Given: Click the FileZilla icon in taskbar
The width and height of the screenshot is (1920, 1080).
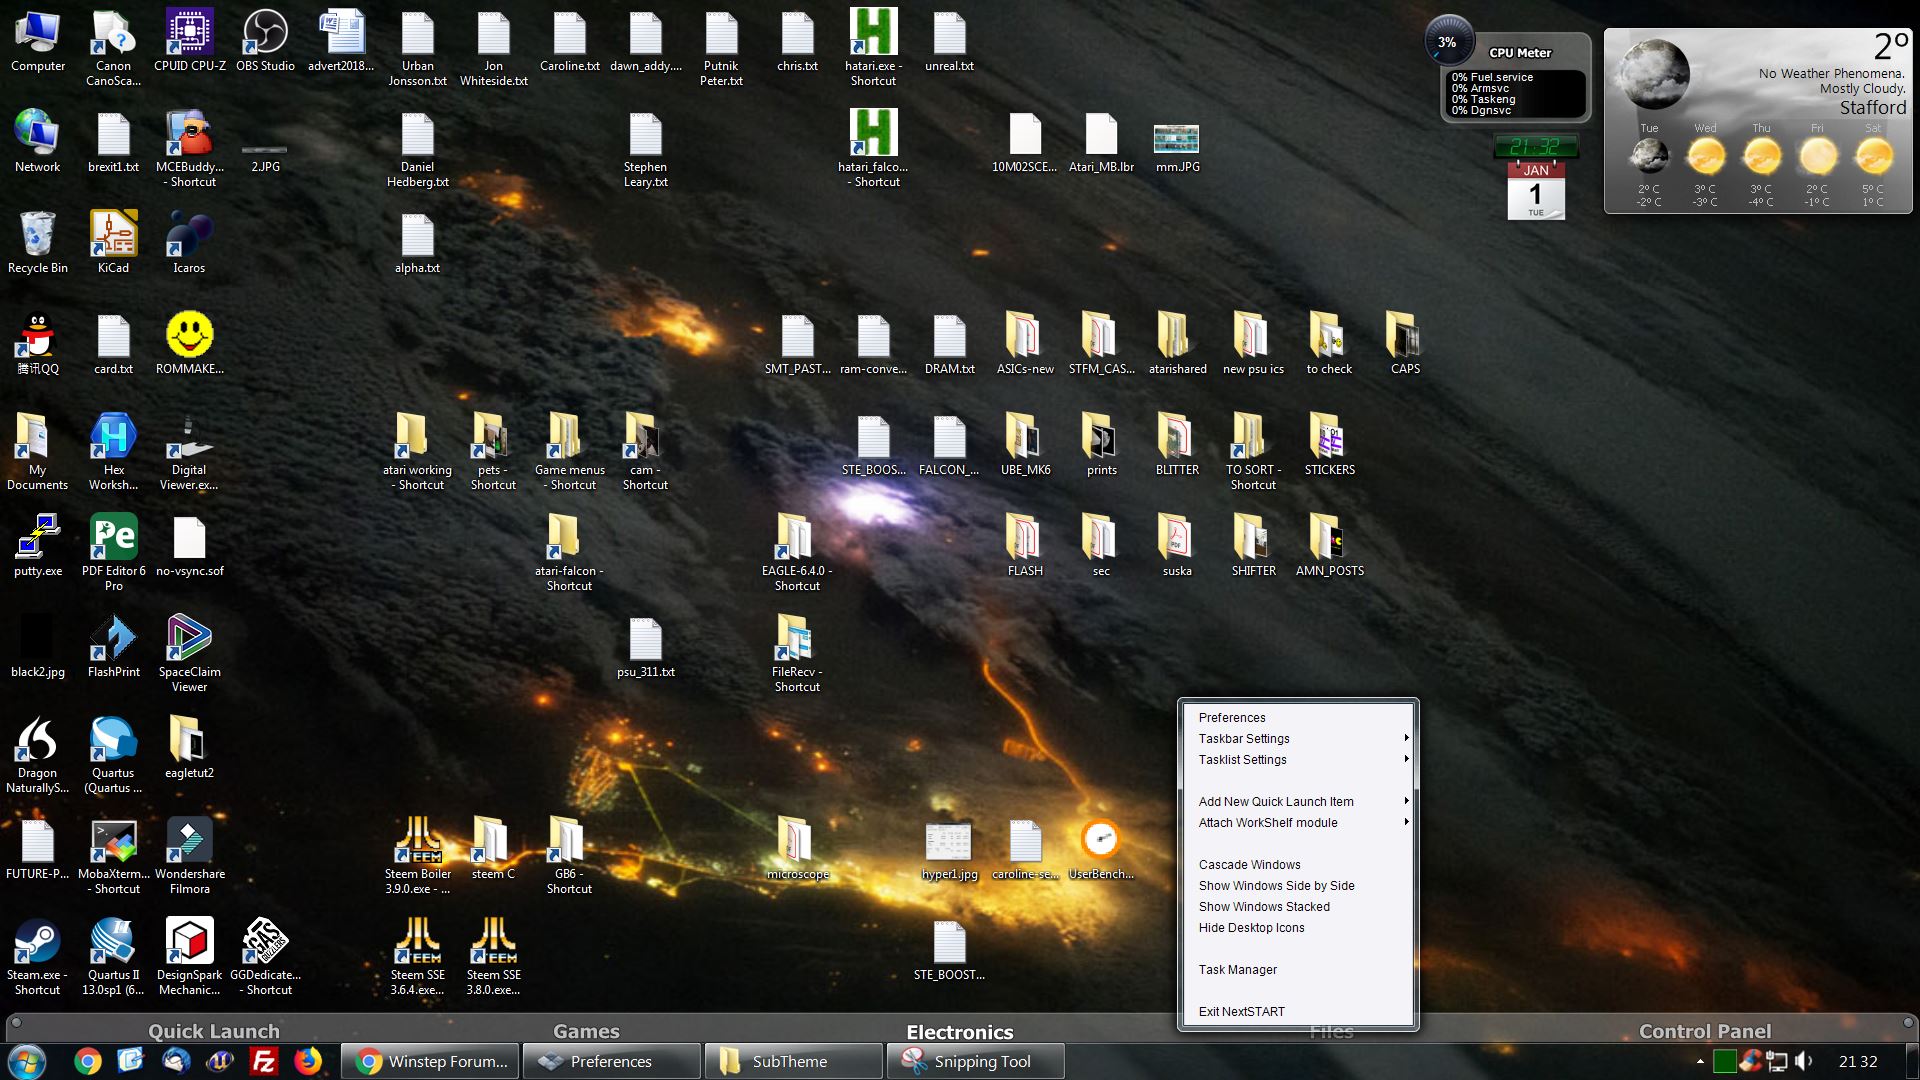Looking at the screenshot, I should tap(264, 1061).
